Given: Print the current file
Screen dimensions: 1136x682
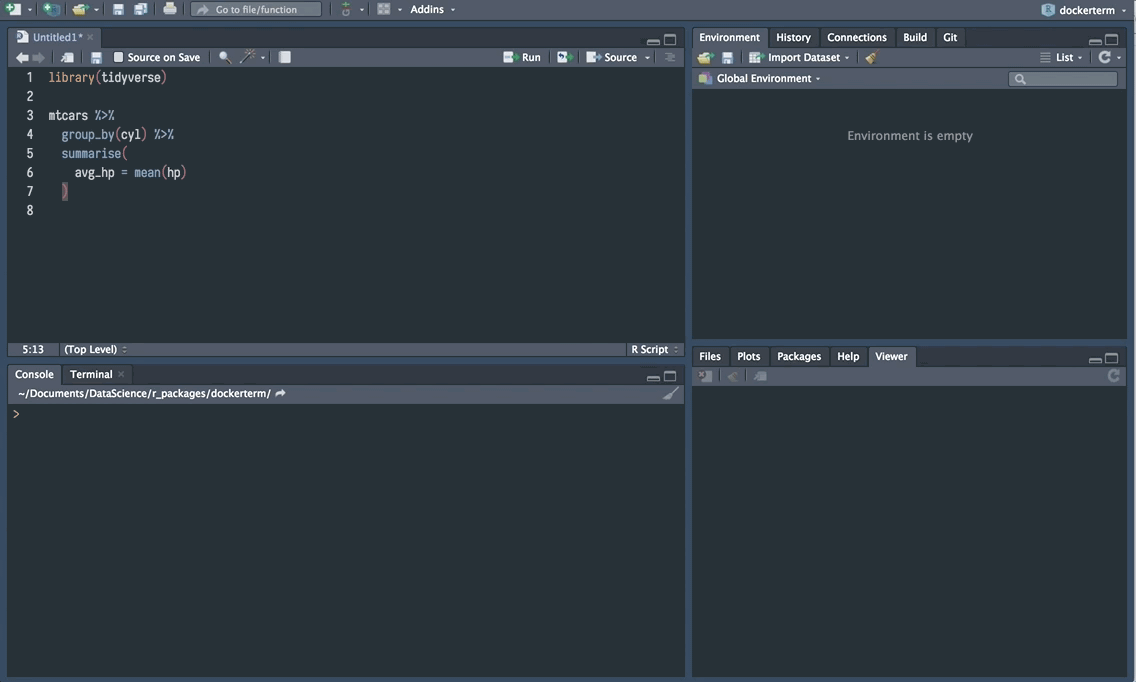Looking at the screenshot, I should point(170,9).
